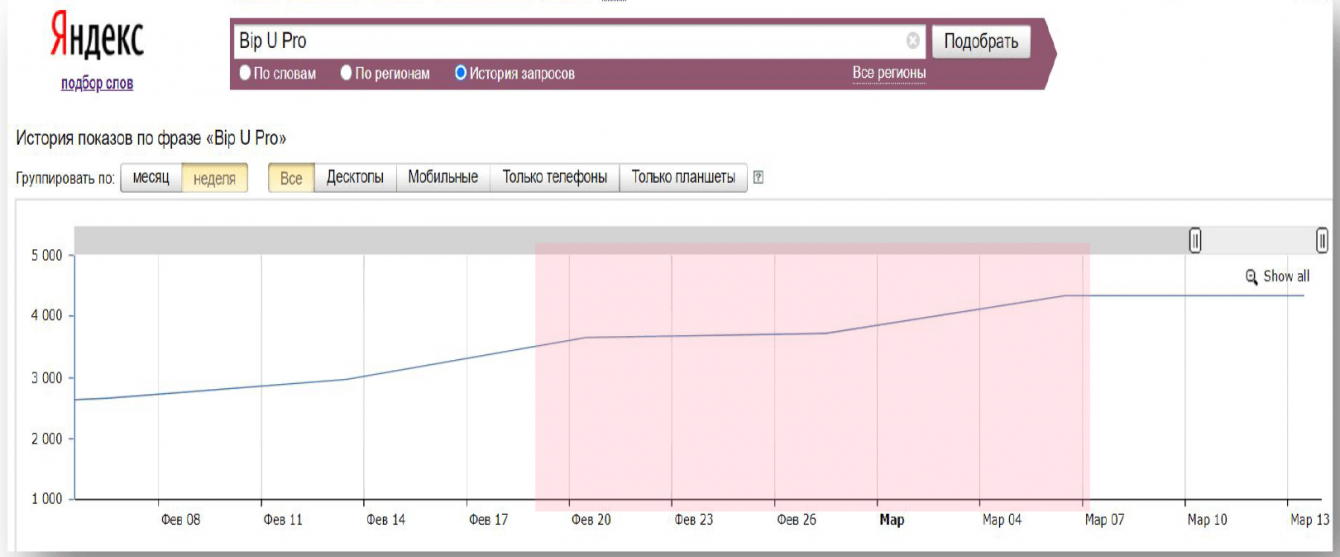Show Только телефоны data
This screenshot has width=1340, height=557.
point(554,178)
